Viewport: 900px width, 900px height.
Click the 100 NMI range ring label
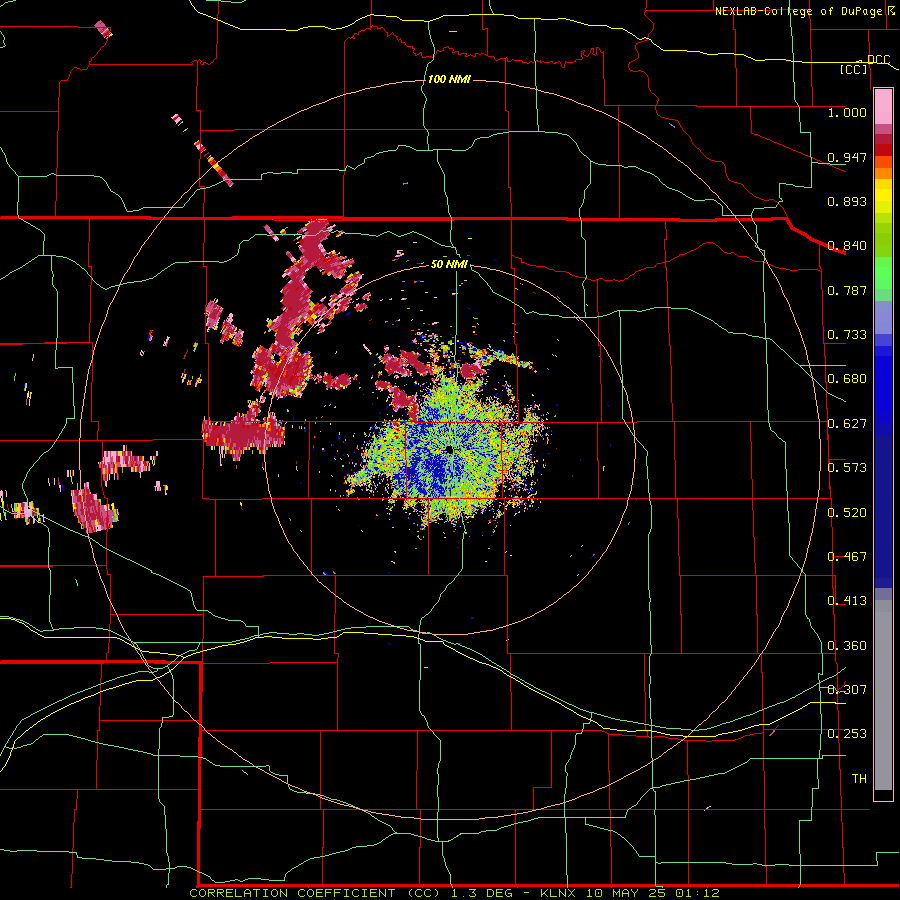pyautogui.click(x=449, y=79)
